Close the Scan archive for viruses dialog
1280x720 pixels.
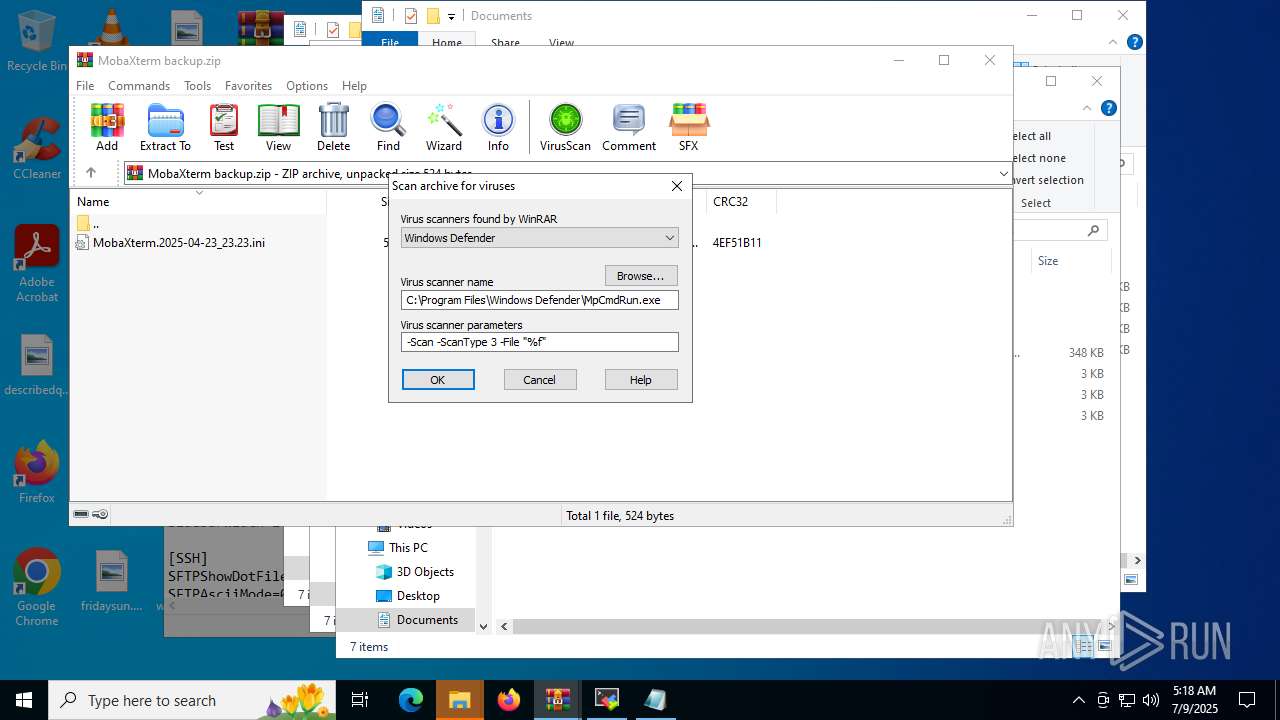click(x=677, y=186)
